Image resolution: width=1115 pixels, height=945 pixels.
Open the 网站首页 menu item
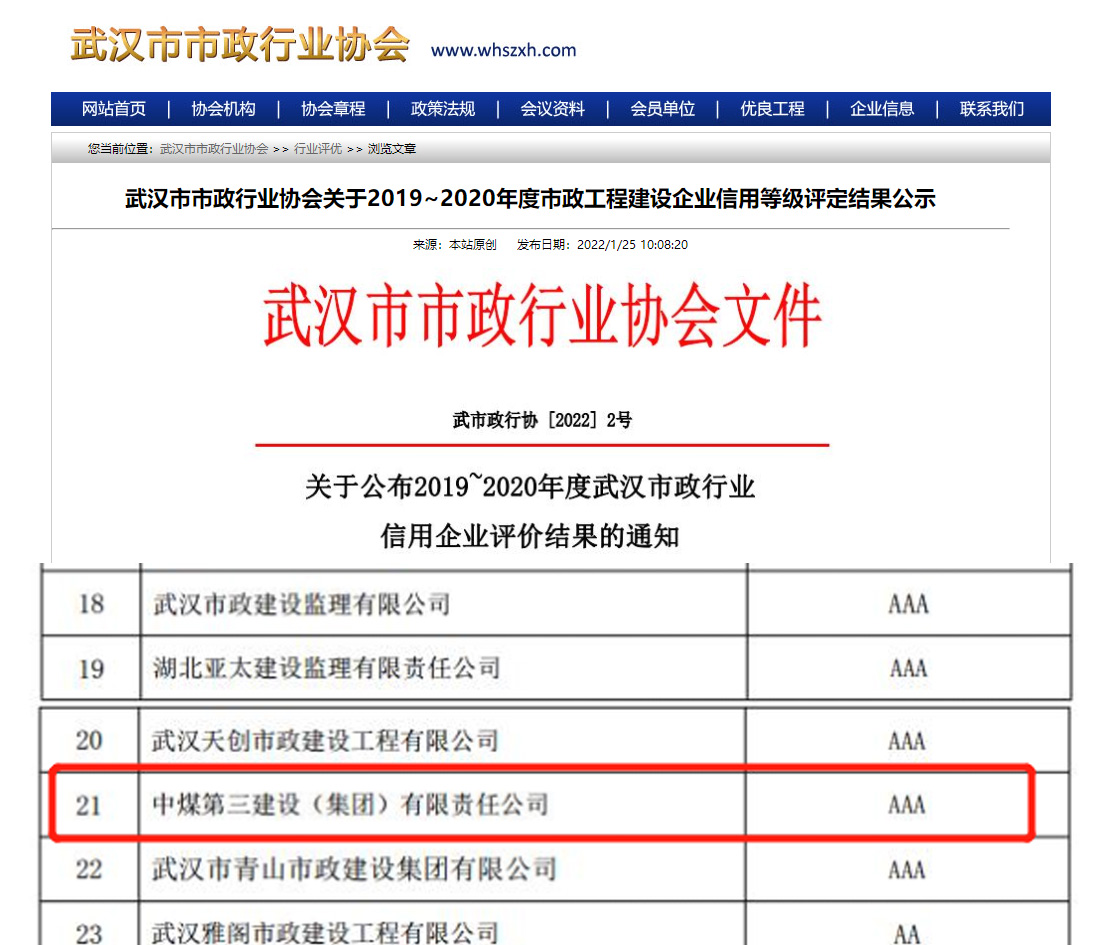tap(114, 109)
